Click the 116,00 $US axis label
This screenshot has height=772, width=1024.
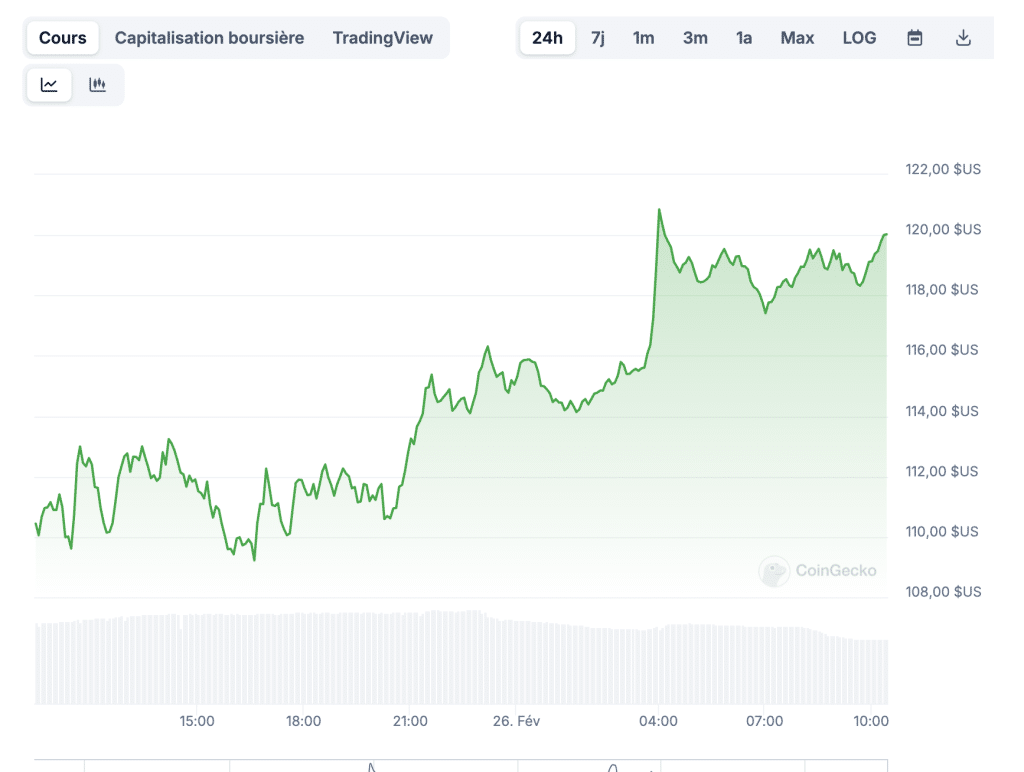click(942, 349)
